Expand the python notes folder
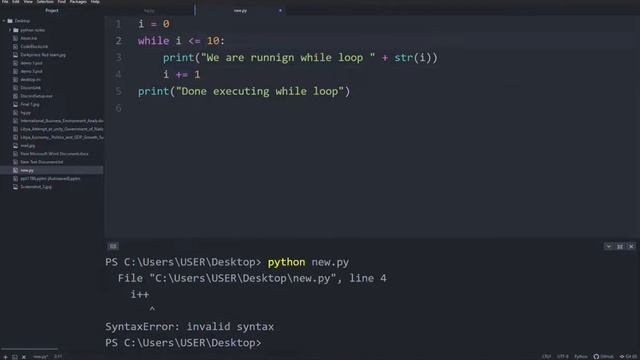This screenshot has width=640, height=360. pyautogui.click(x=10, y=30)
